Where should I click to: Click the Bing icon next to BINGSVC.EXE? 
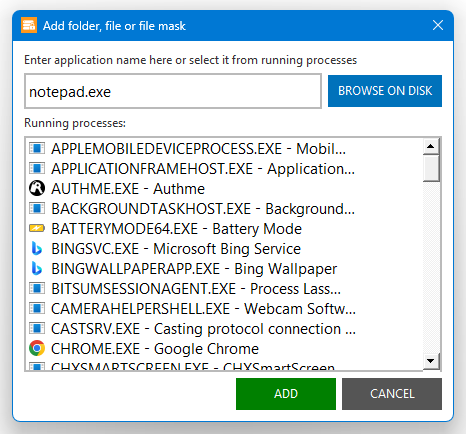37,248
